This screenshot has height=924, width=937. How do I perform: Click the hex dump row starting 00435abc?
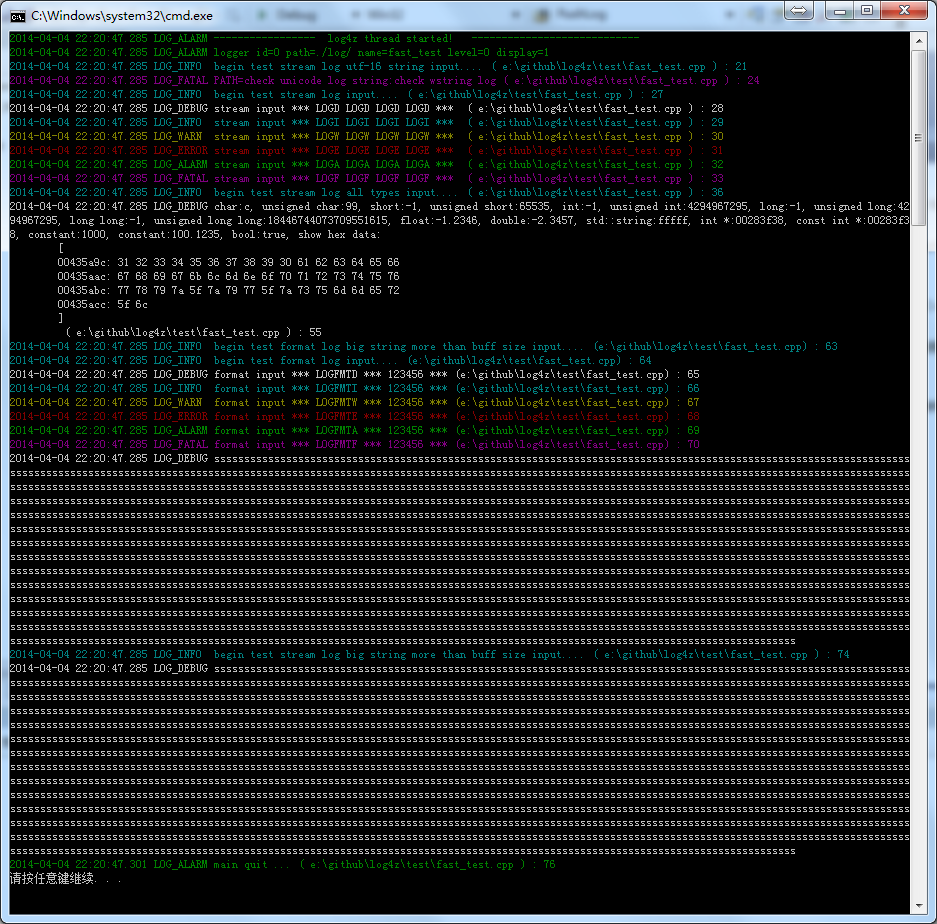point(228,290)
